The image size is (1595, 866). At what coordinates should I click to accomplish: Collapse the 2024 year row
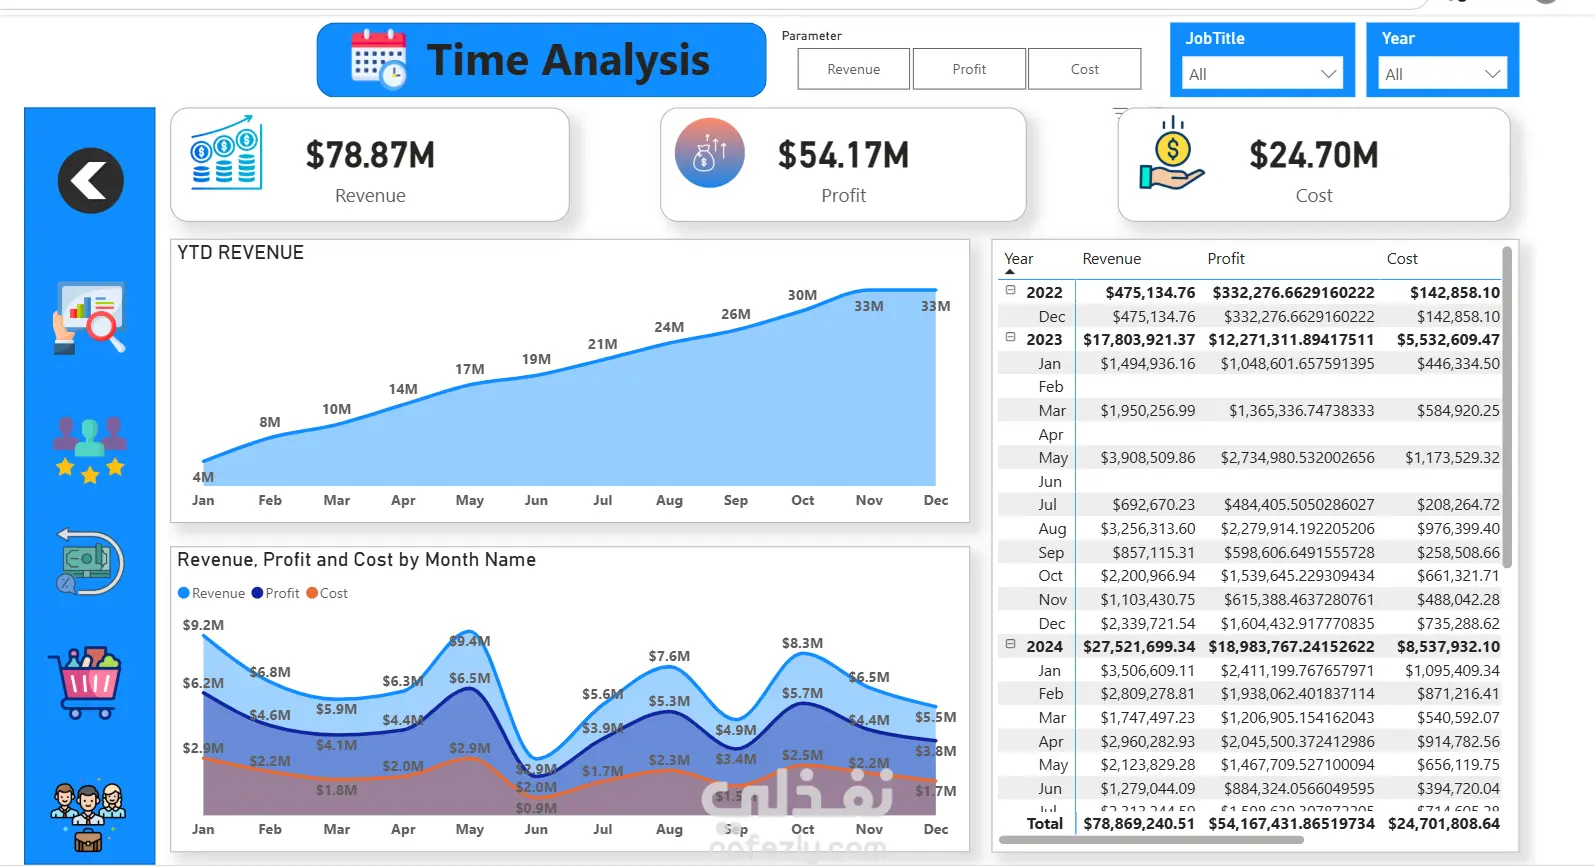(1010, 645)
